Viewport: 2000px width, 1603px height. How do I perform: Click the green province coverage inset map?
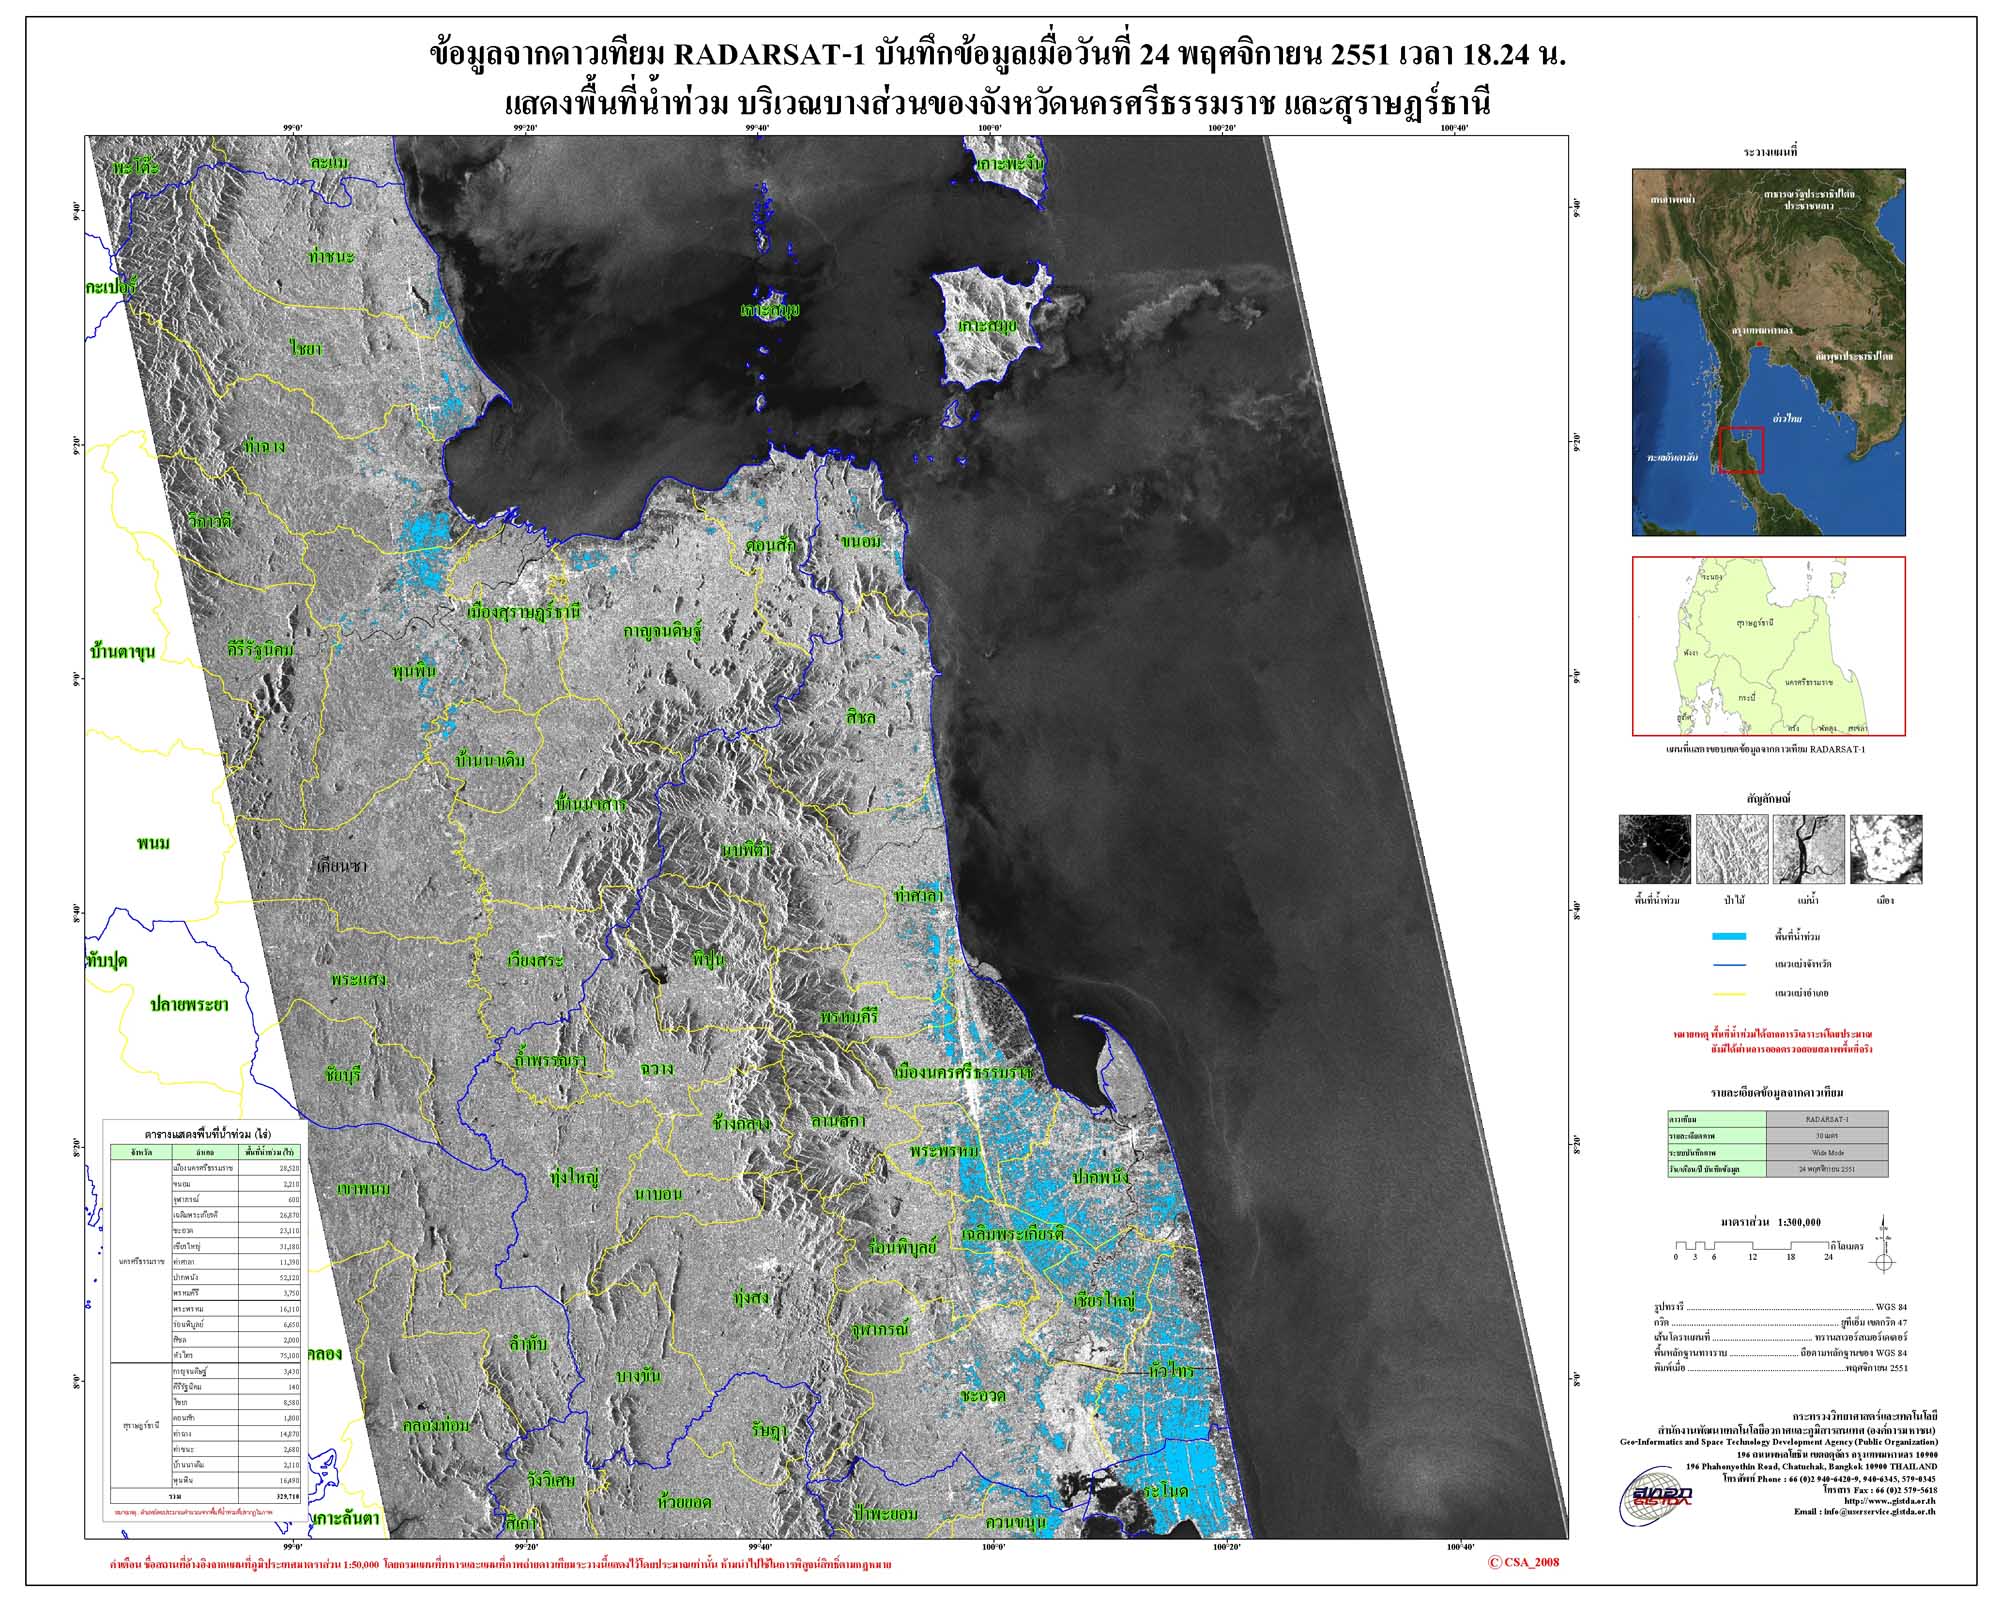pos(1768,646)
